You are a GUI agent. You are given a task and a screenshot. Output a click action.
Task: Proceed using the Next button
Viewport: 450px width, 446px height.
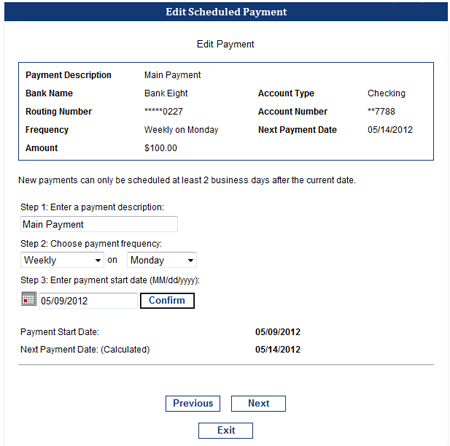[x=258, y=403]
